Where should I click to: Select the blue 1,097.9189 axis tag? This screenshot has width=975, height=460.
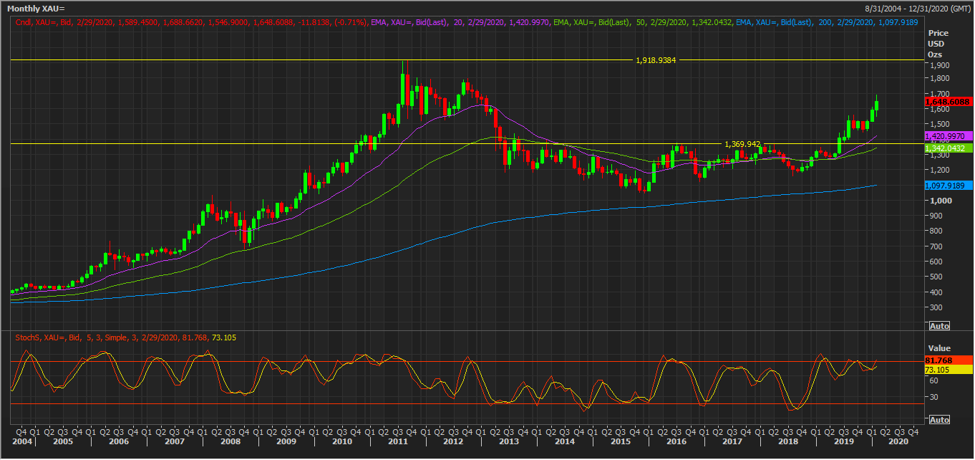click(x=946, y=185)
